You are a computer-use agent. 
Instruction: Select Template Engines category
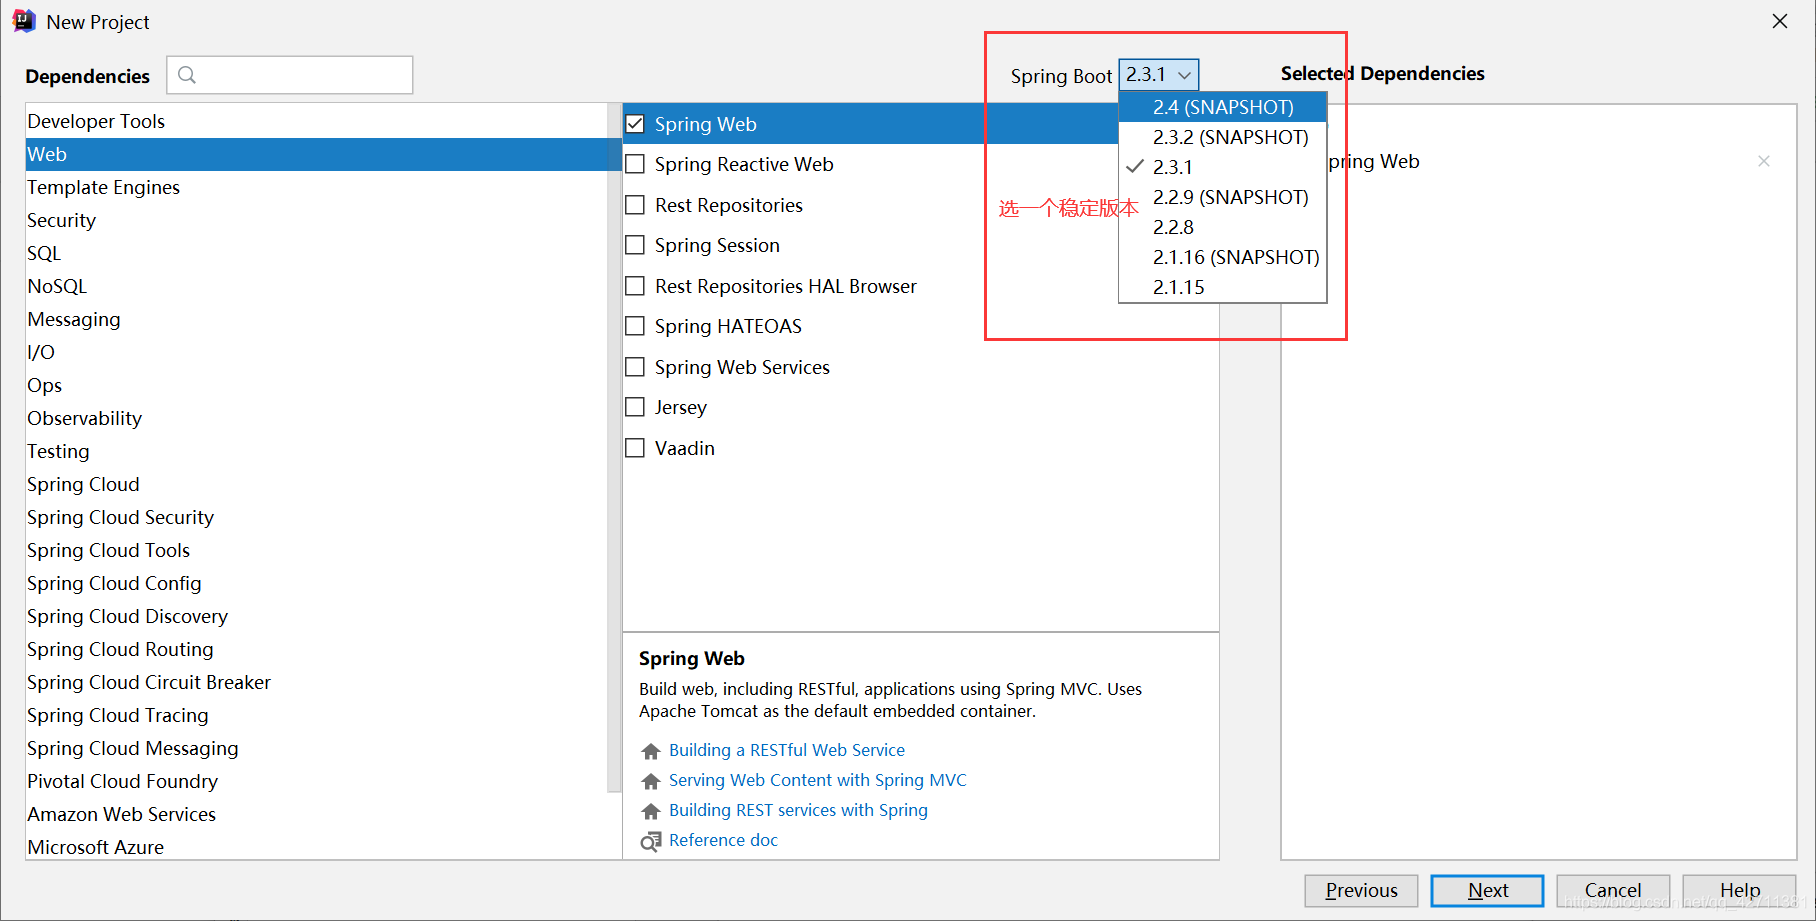coord(316,187)
